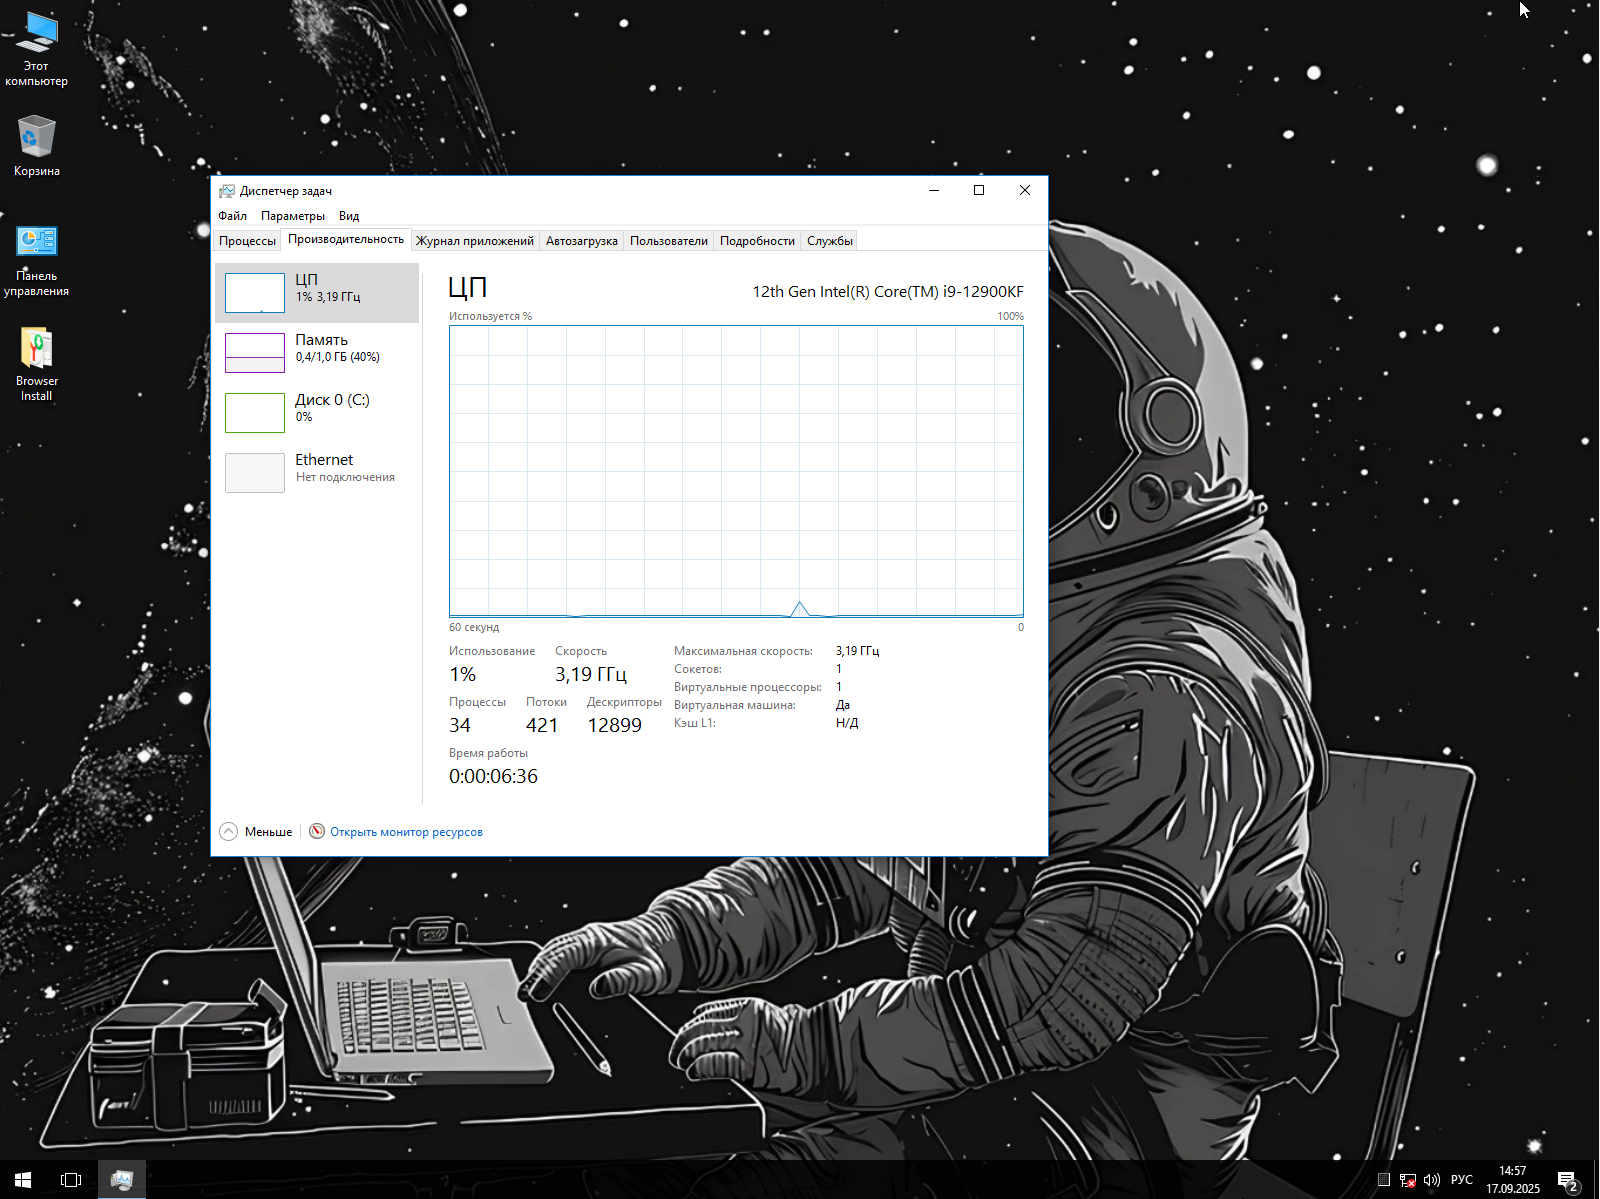Viewport: 1600px width, 1199px height.
Task: Click the volume speaker tray icon
Action: [x=1432, y=1180]
